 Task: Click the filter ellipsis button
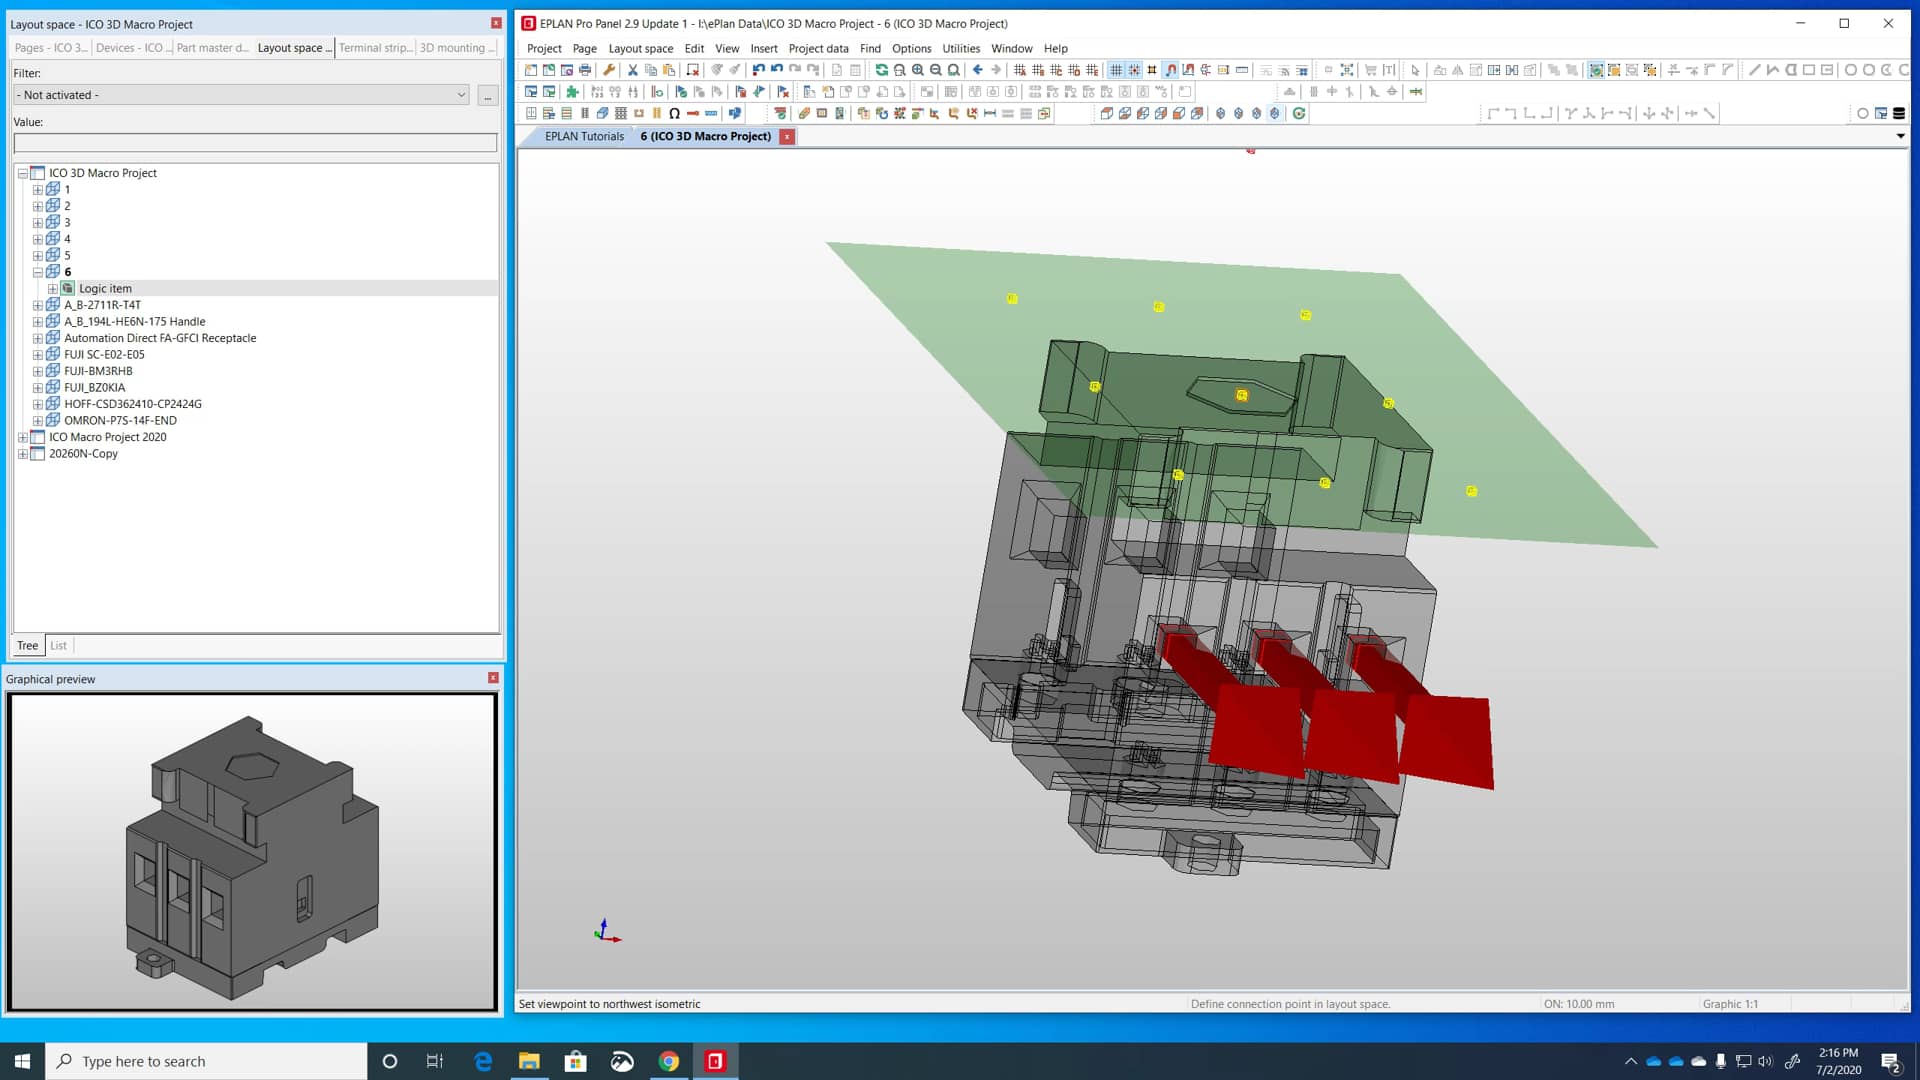tap(487, 95)
